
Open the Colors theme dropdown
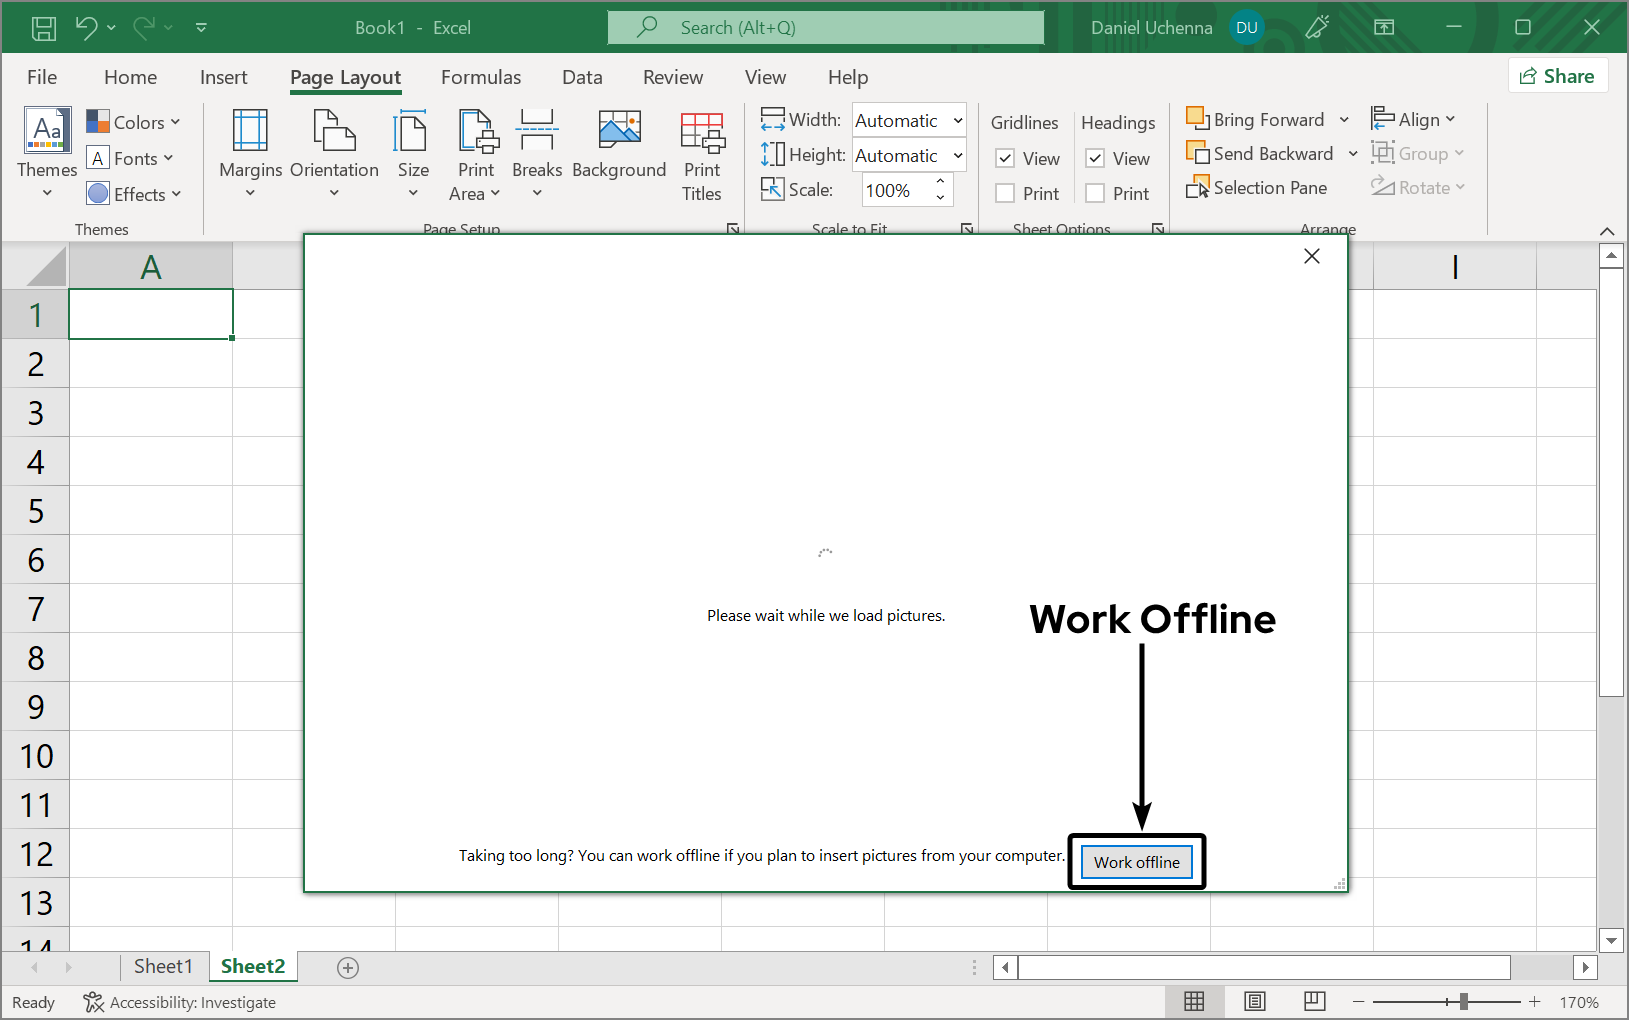tap(134, 122)
